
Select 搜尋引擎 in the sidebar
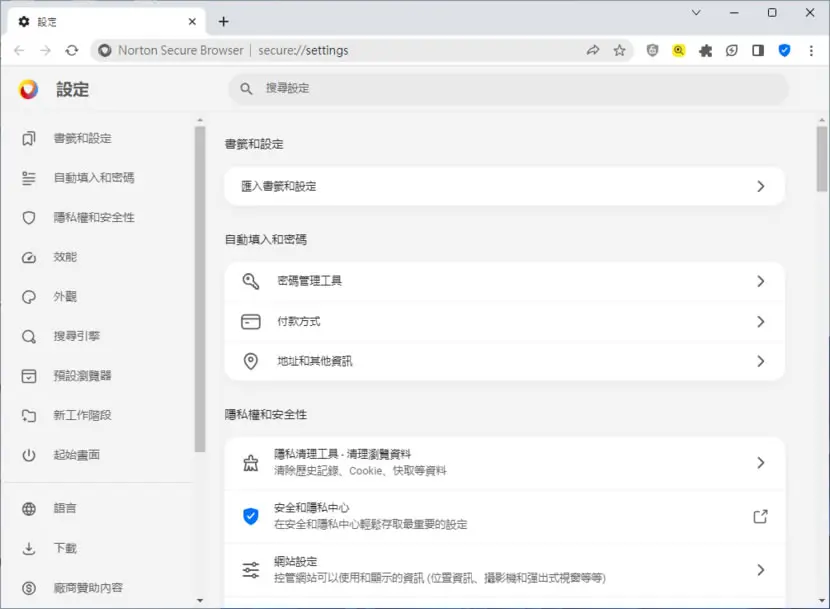point(77,336)
